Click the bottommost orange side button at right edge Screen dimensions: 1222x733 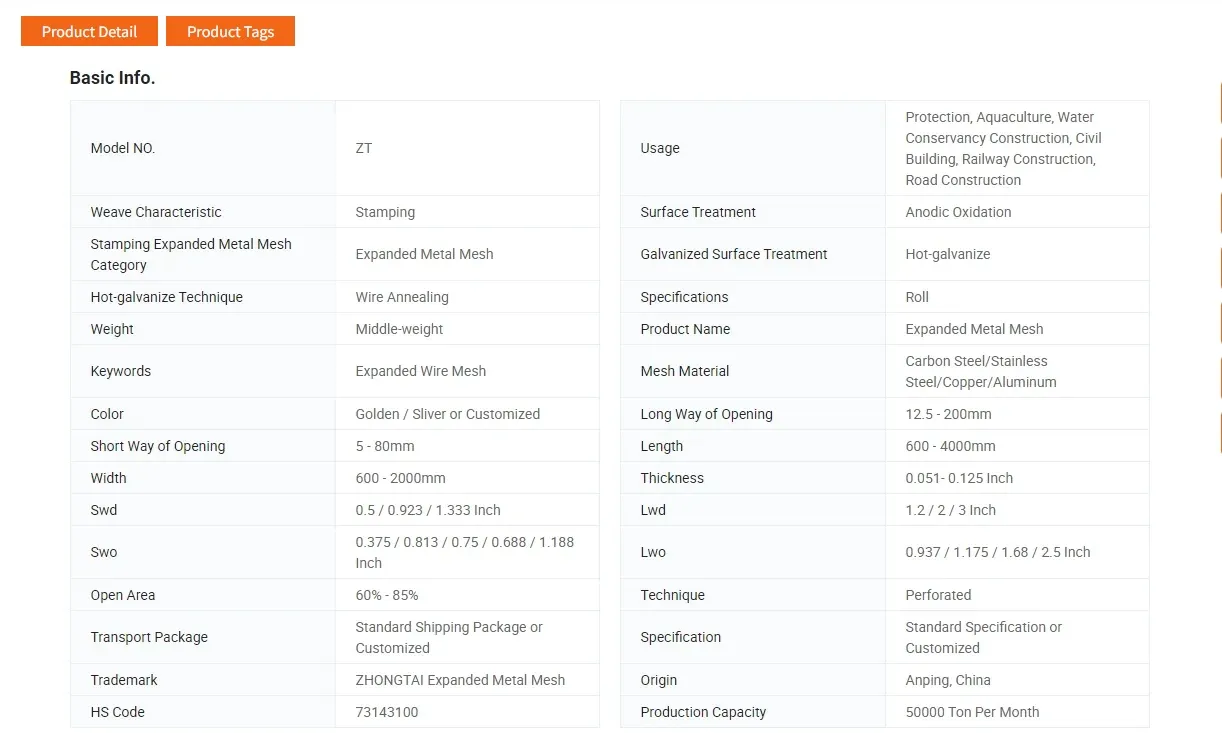[1219, 433]
